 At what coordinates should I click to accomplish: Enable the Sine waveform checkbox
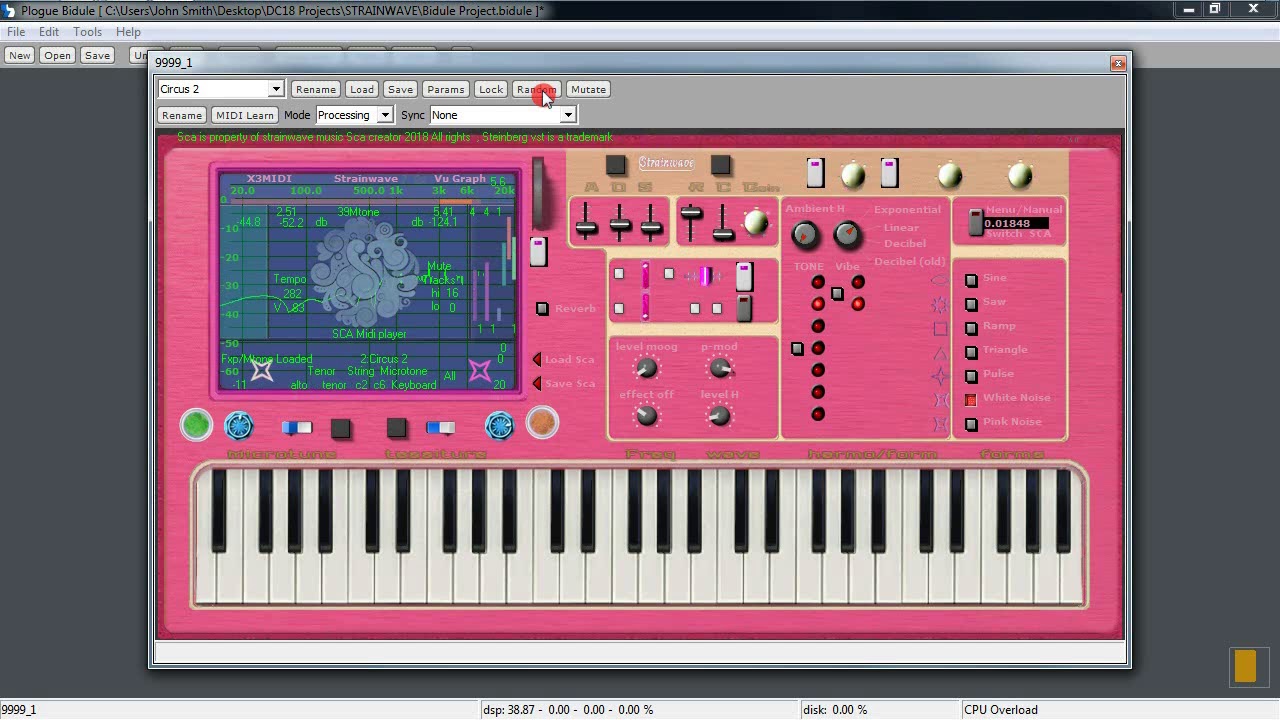(971, 280)
